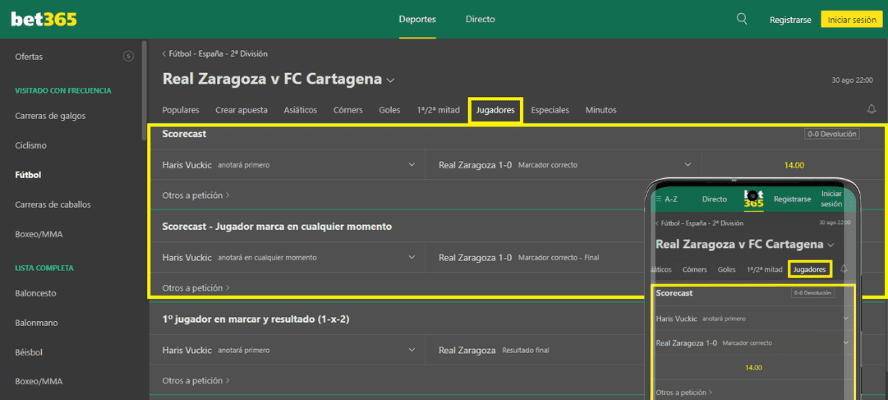This screenshot has height=400, width=888.
Task: Open Haris Vuckic dropdown under 1º jugador en marcar
Action: (x=288, y=350)
